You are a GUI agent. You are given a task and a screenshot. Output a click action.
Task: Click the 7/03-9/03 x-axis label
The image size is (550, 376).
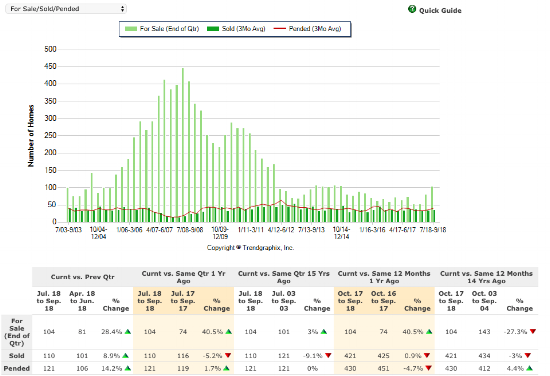(68, 230)
